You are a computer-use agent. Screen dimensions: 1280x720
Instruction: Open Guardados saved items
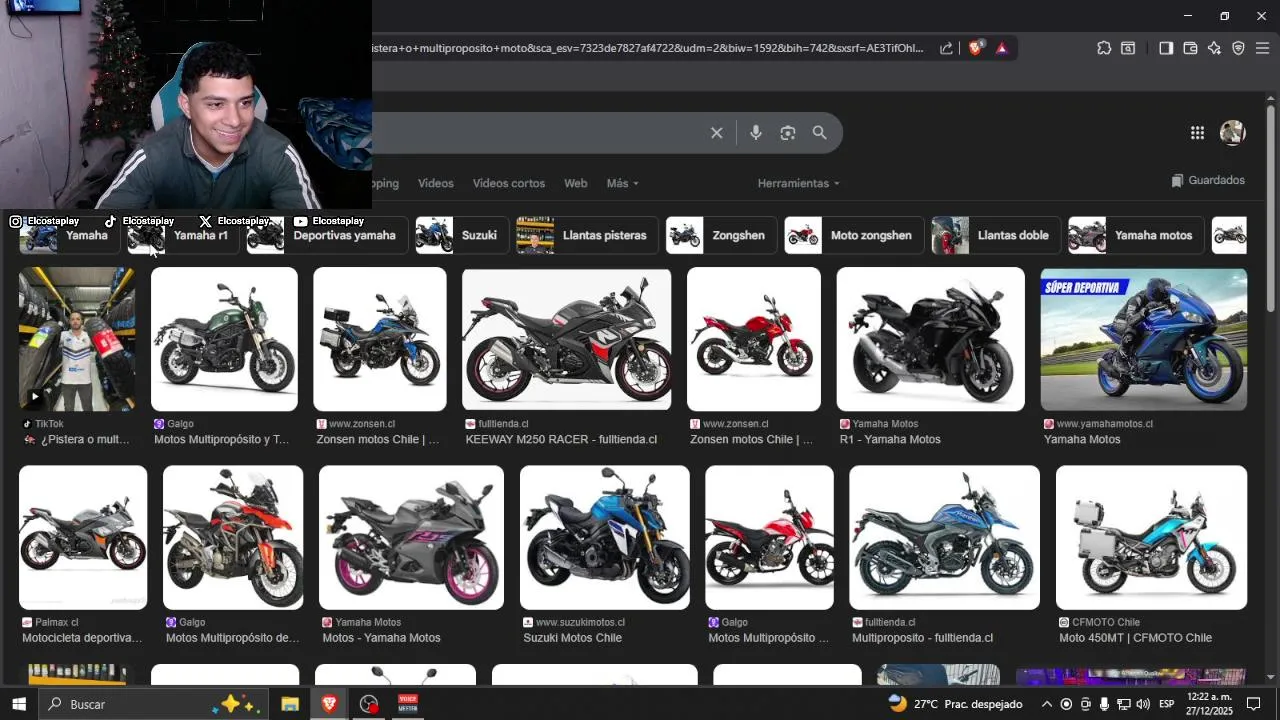click(1208, 181)
